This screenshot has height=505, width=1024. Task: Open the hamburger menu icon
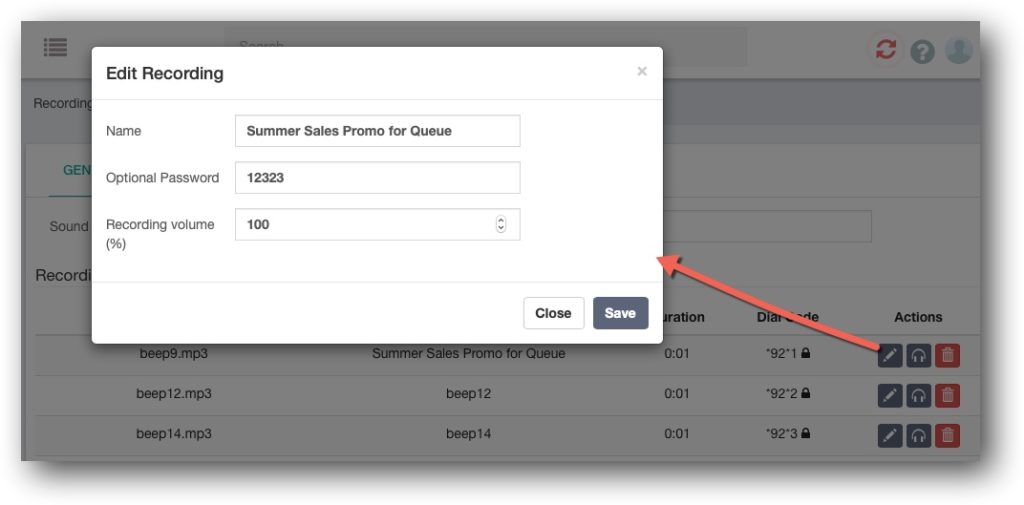[x=56, y=47]
